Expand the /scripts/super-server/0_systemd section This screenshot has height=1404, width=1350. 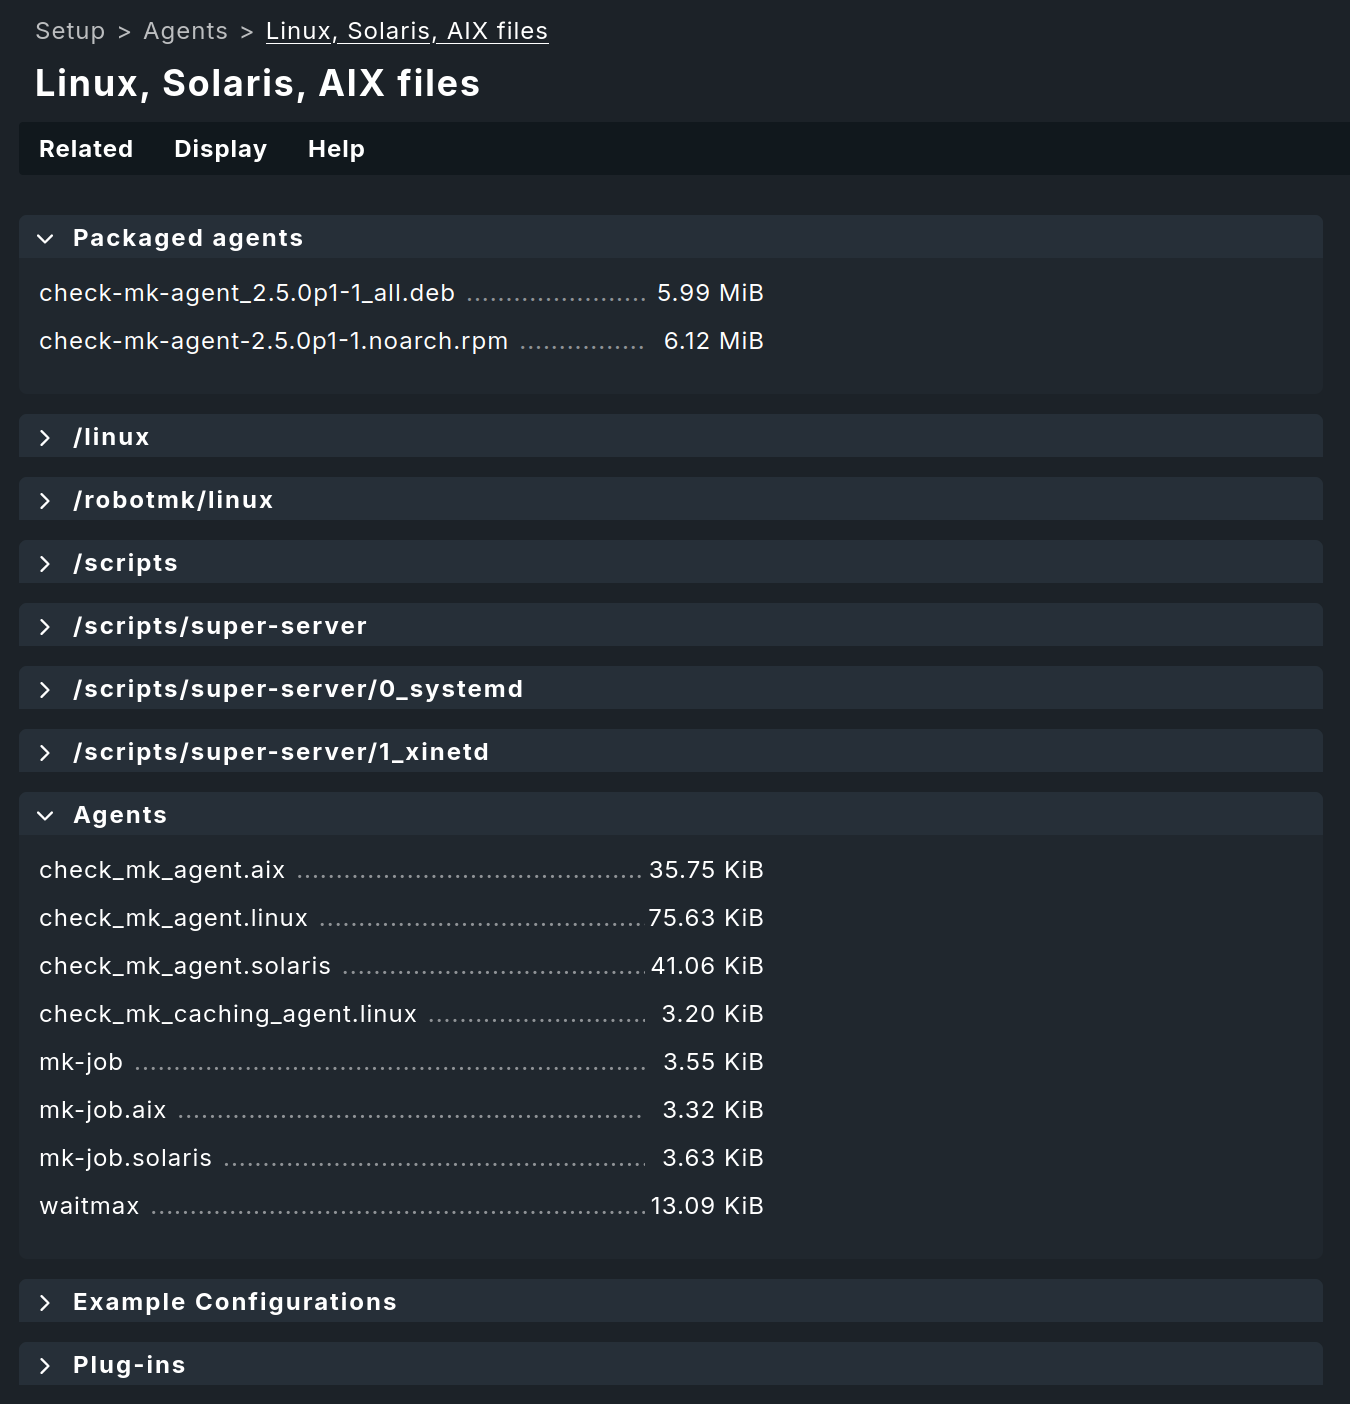pos(45,689)
